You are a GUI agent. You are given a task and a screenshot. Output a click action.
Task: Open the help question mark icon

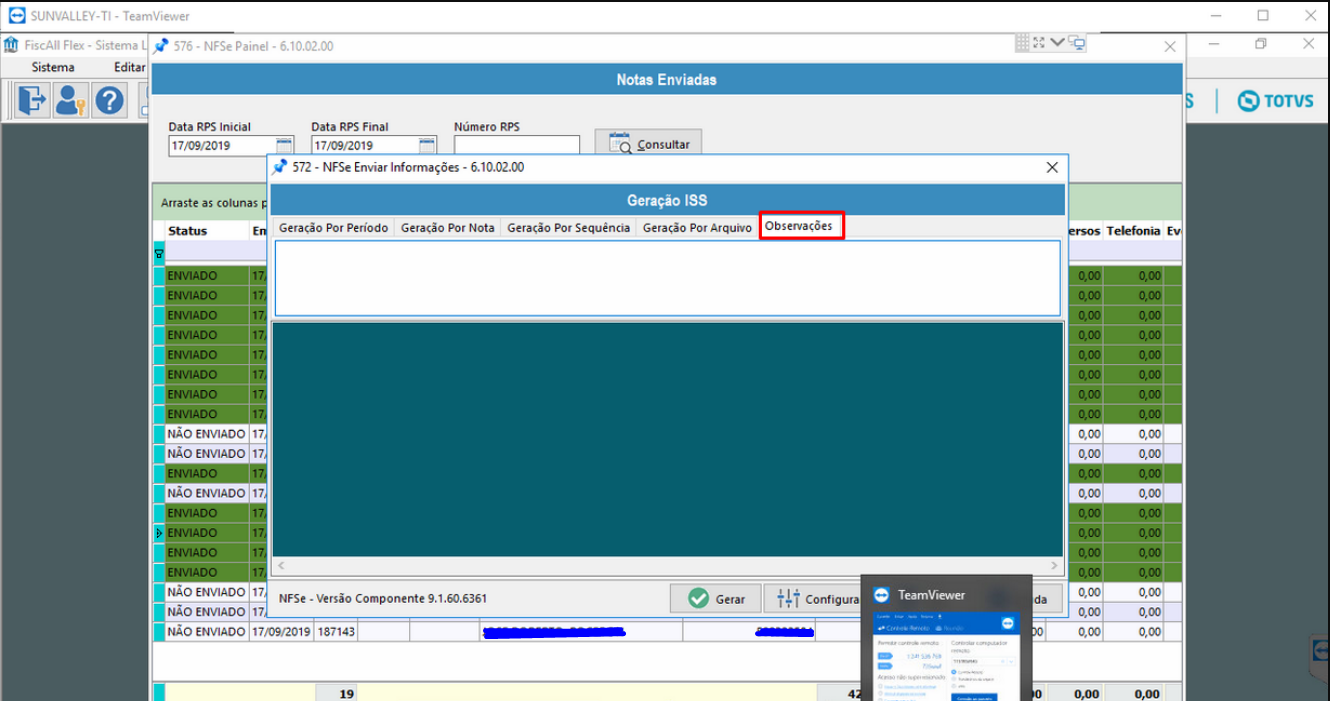tap(109, 100)
